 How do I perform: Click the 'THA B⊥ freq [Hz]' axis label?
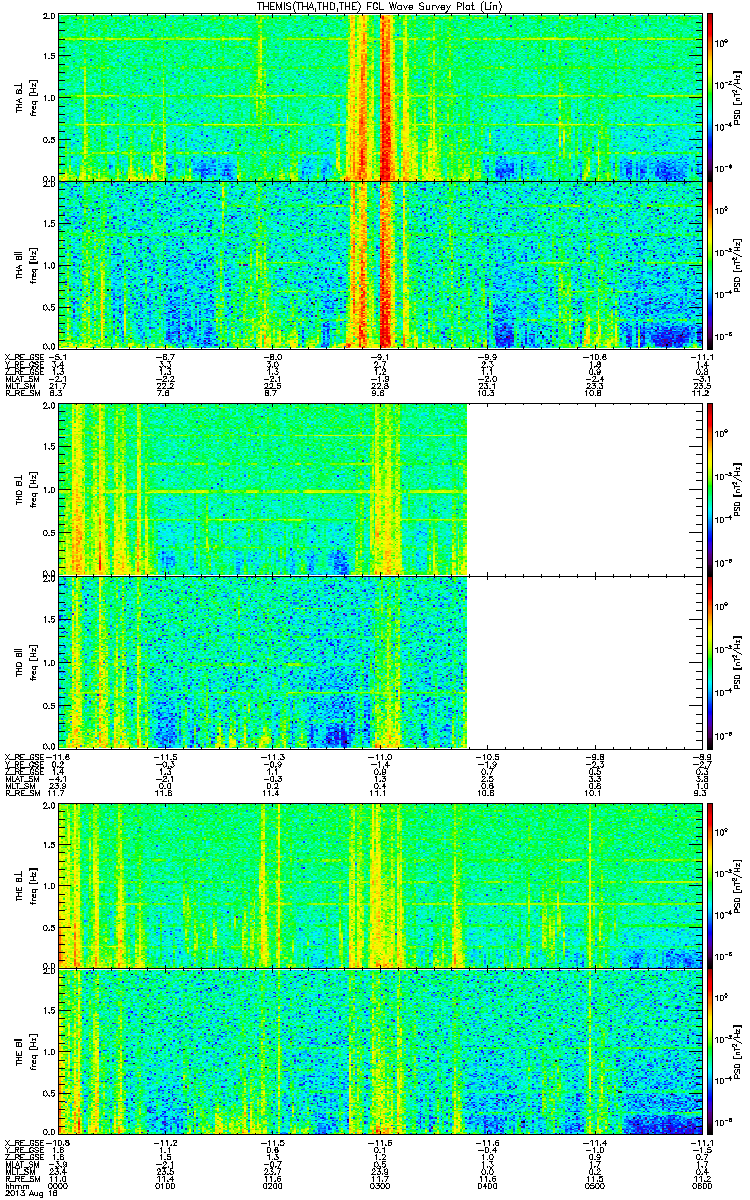click(x=24, y=97)
